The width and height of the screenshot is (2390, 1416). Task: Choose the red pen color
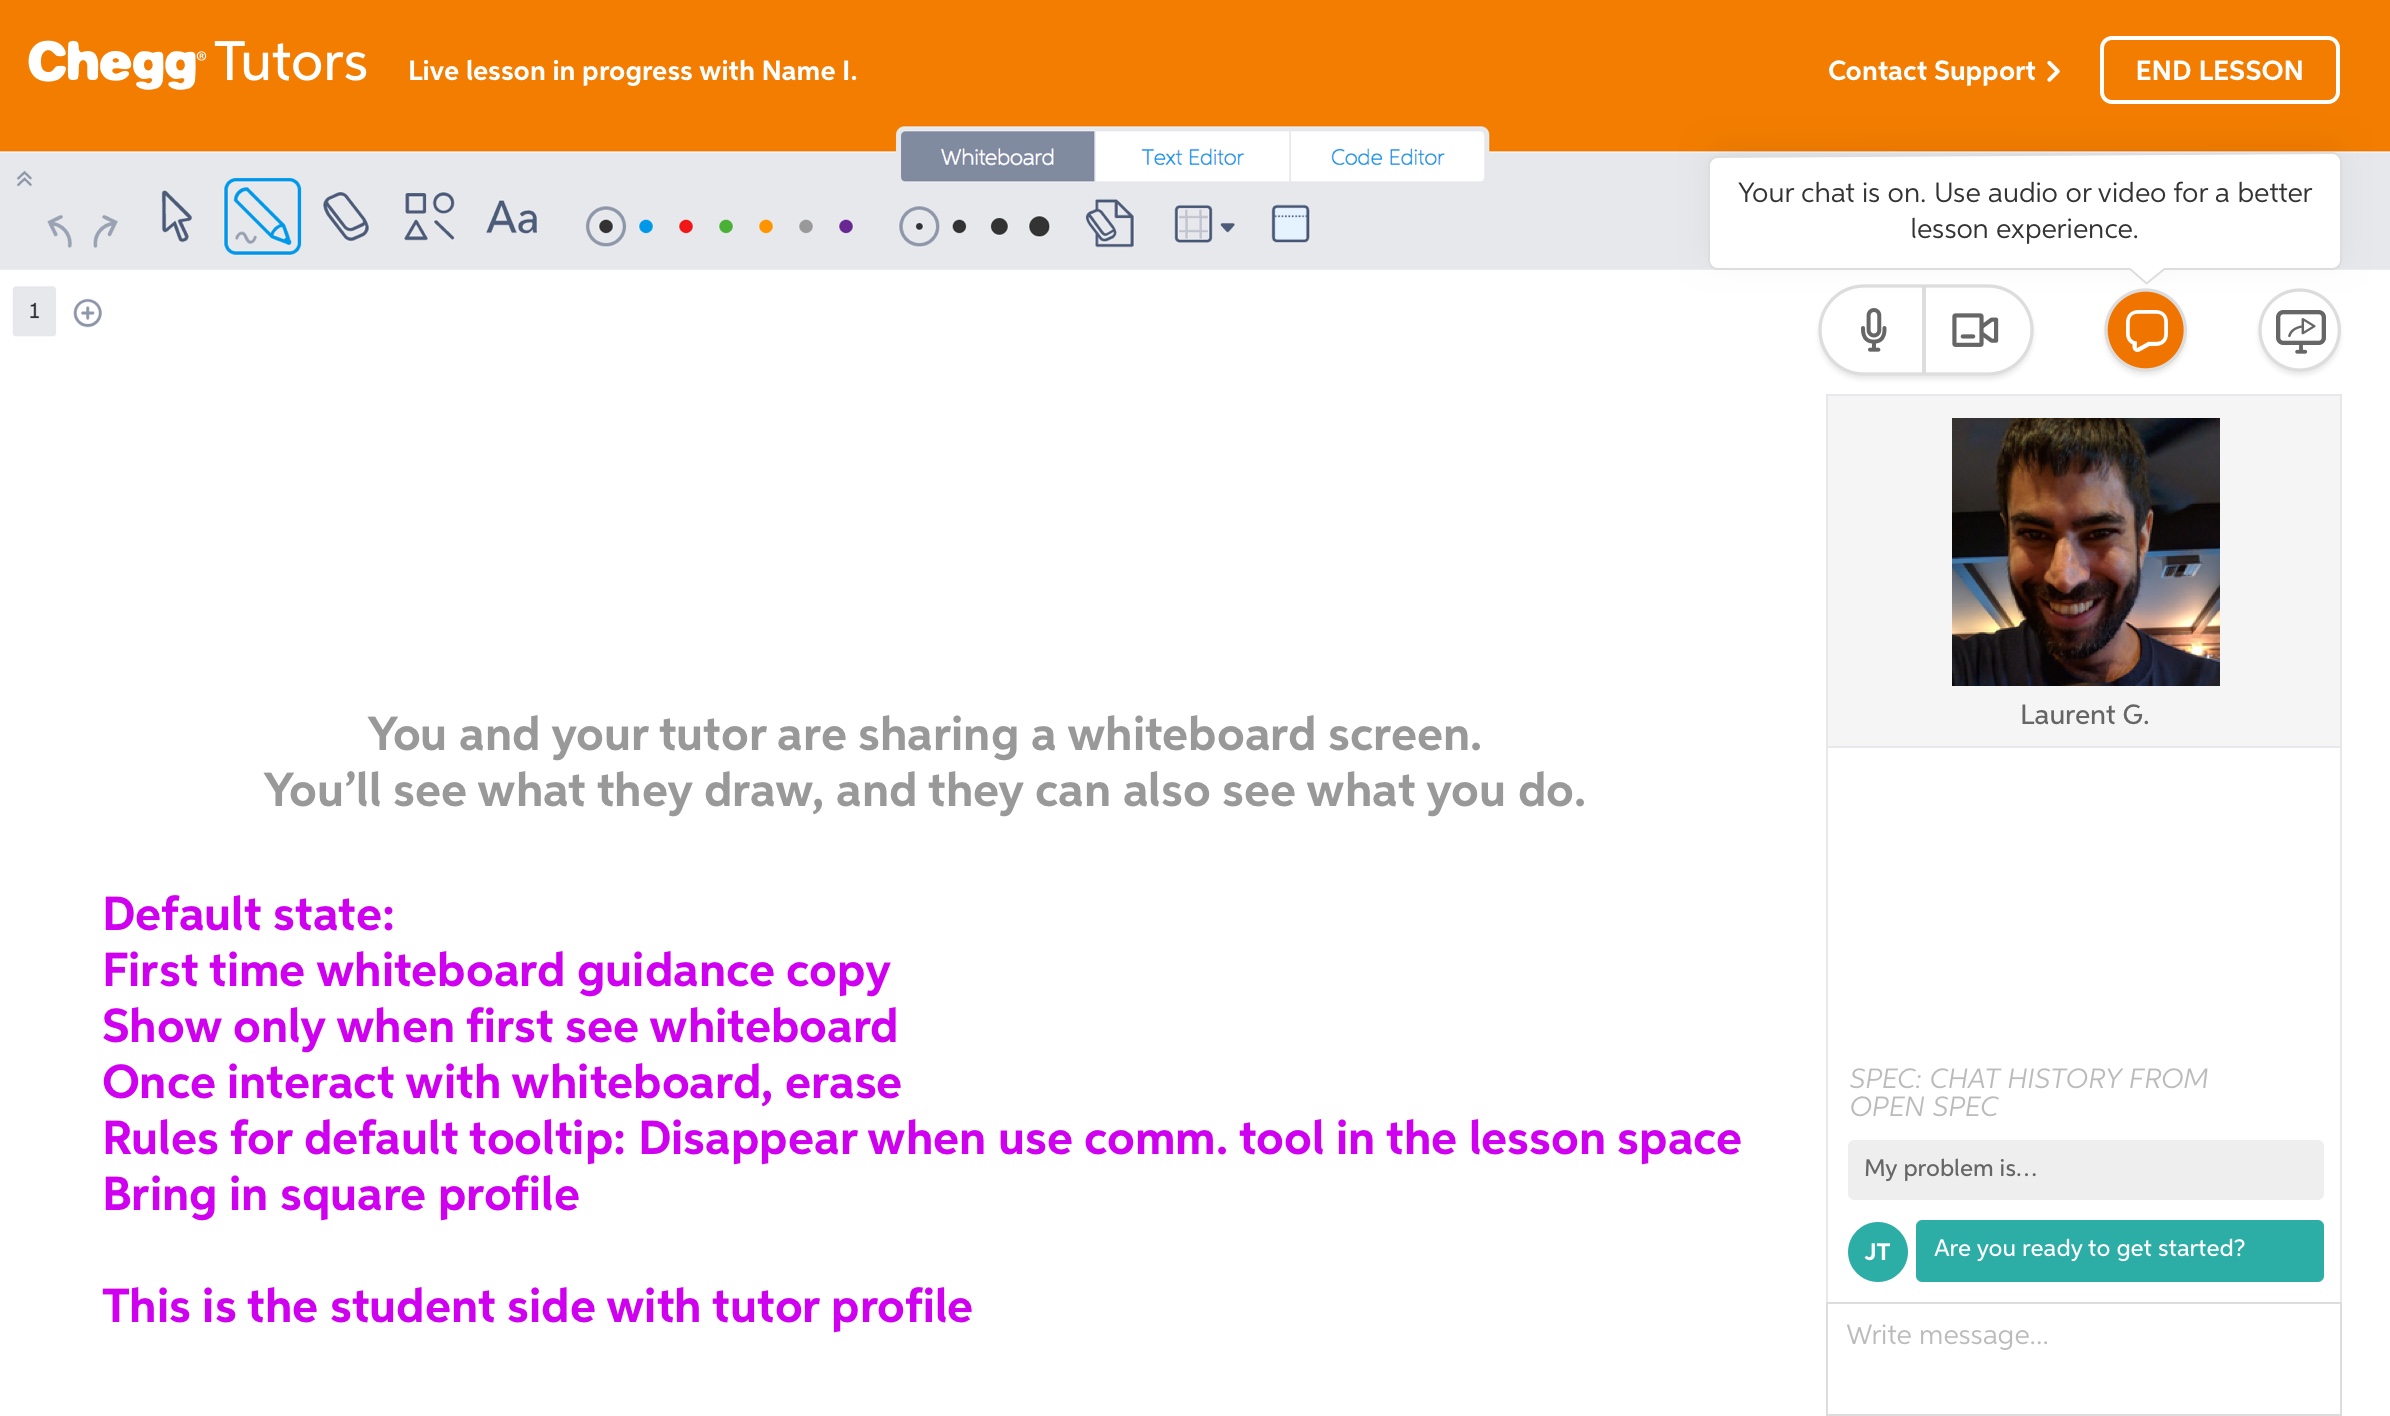tap(686, 227)
